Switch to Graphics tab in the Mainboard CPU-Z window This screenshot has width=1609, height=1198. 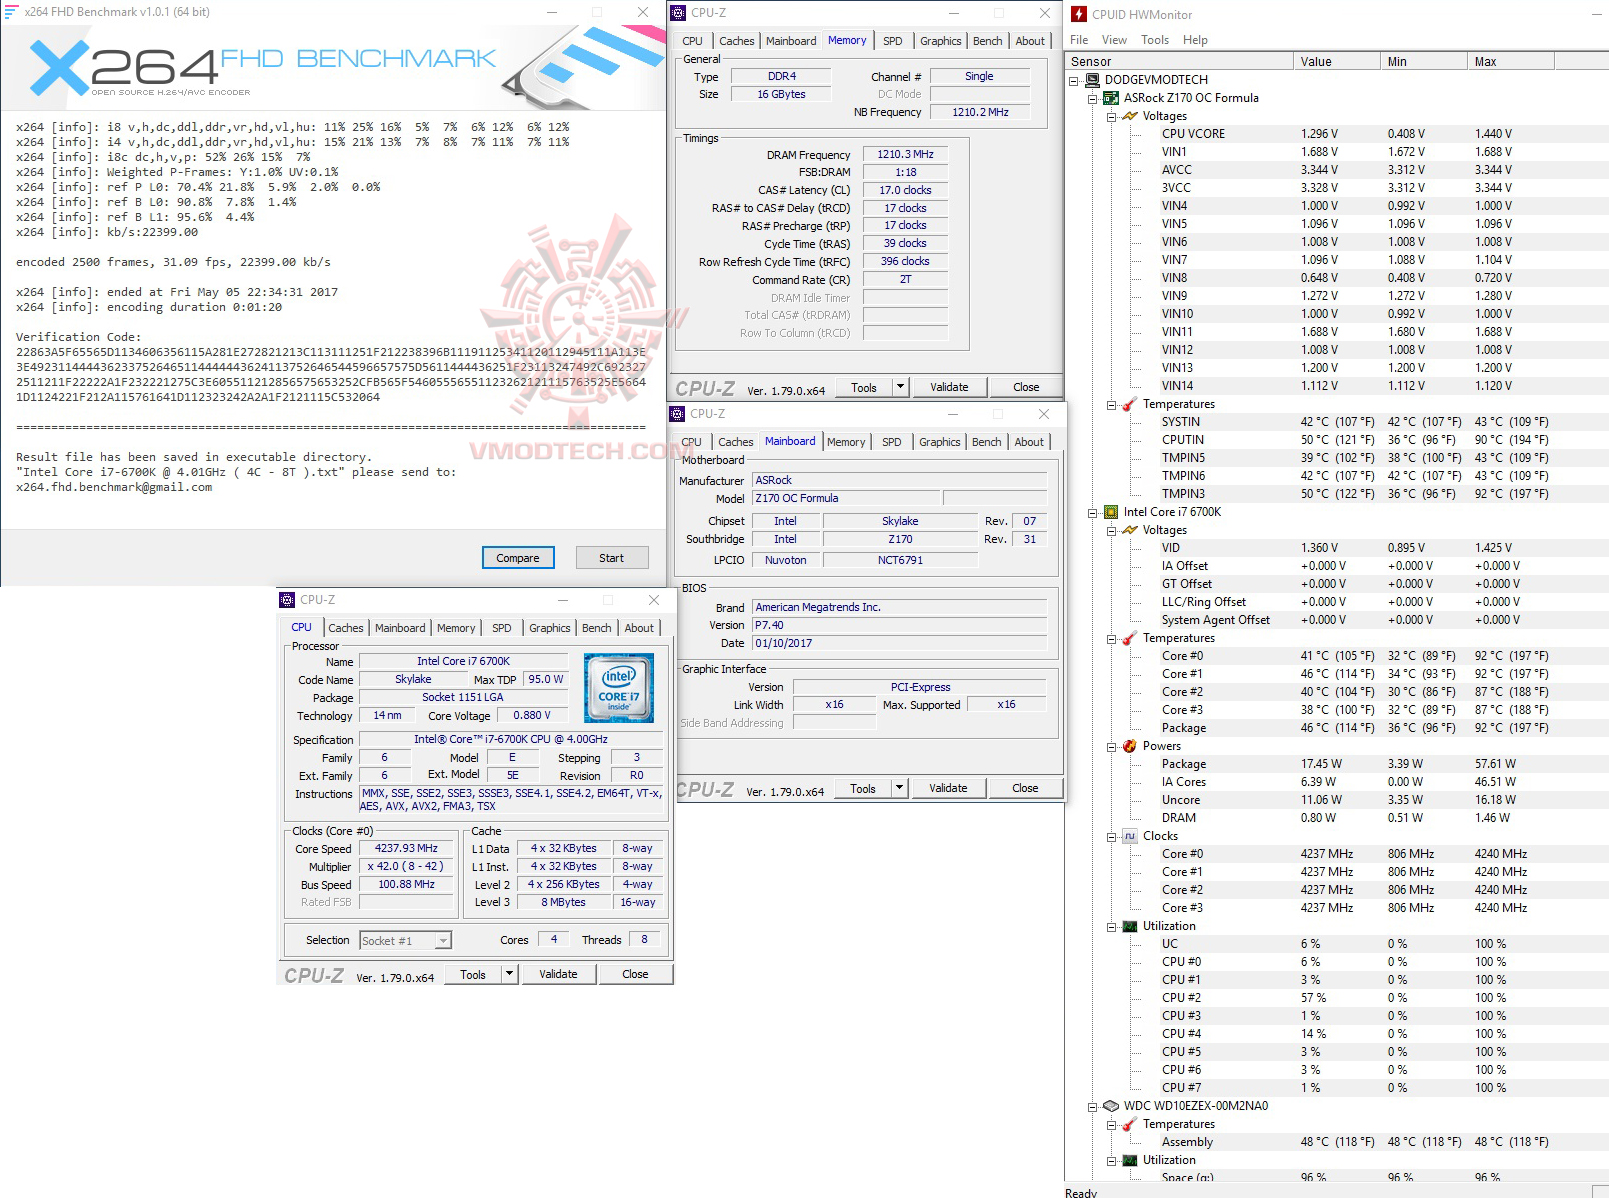940,442
